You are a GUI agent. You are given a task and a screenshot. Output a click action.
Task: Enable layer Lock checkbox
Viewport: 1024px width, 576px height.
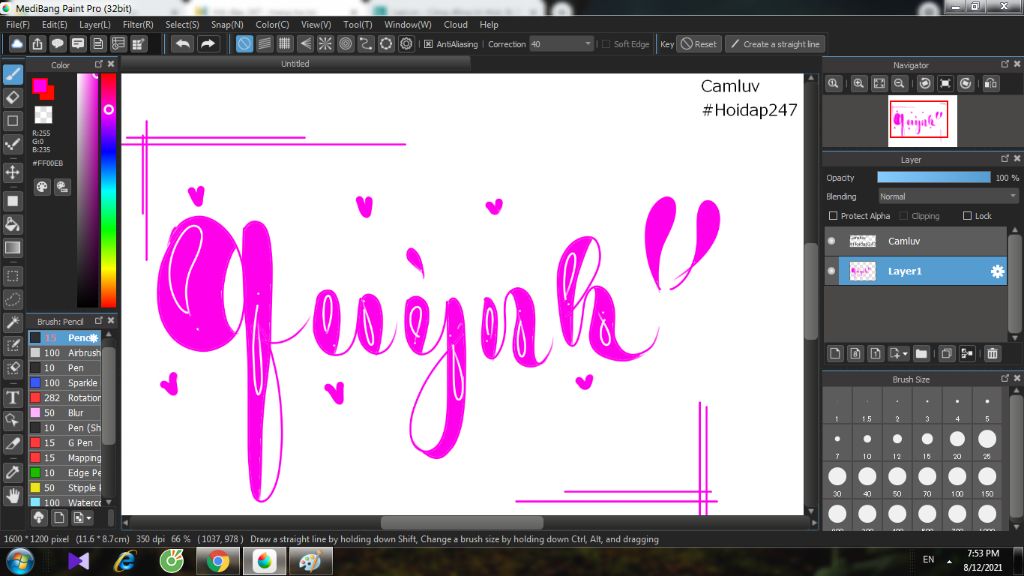[x=967, y=216]
